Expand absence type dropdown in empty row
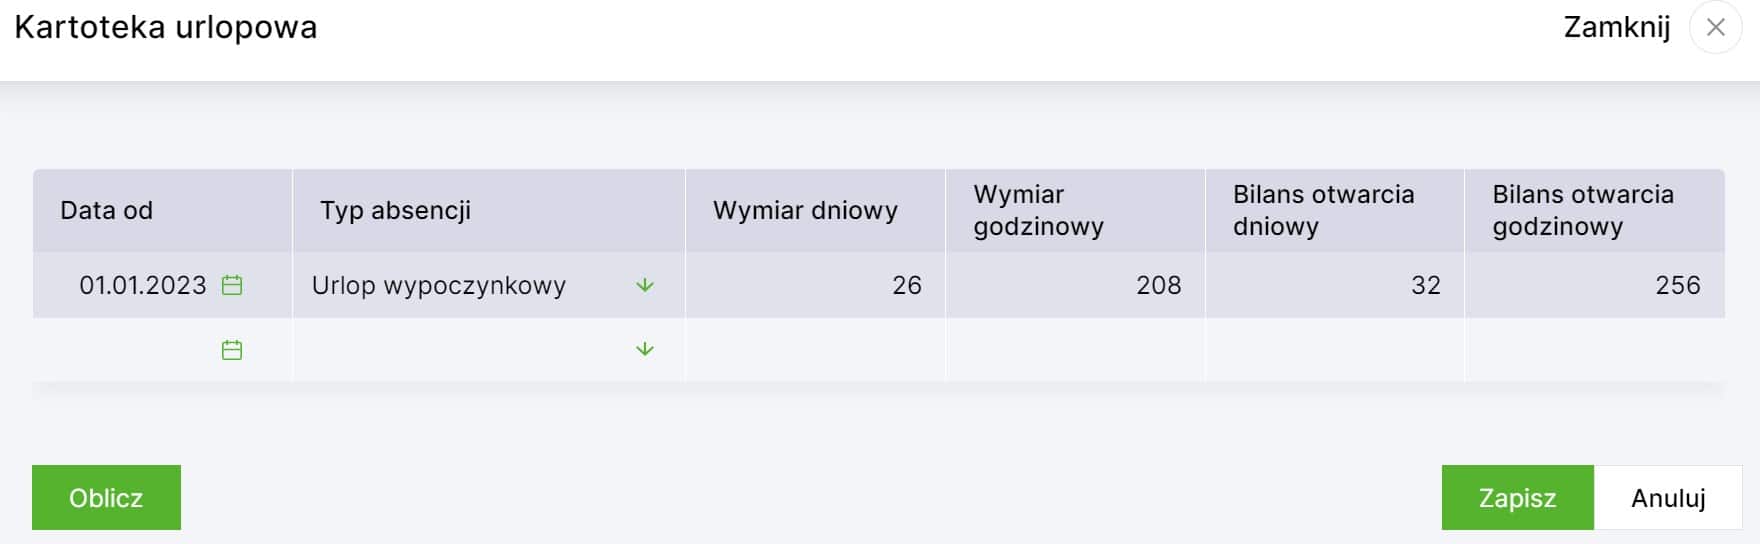The height and width of the screenshot is (544, 1760). (645, 349)
